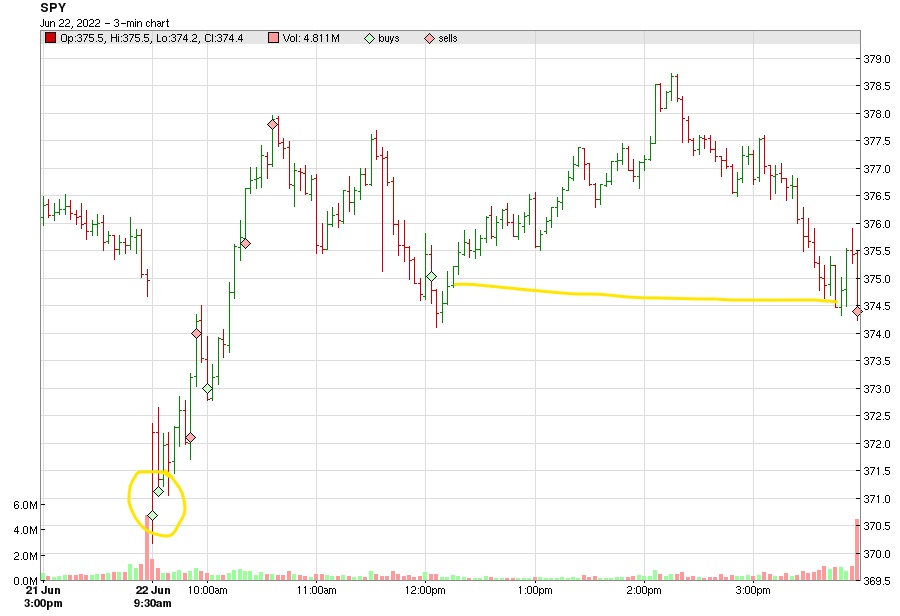
Task: Click the 0.0M volume axis label
Action: (25, 581)
